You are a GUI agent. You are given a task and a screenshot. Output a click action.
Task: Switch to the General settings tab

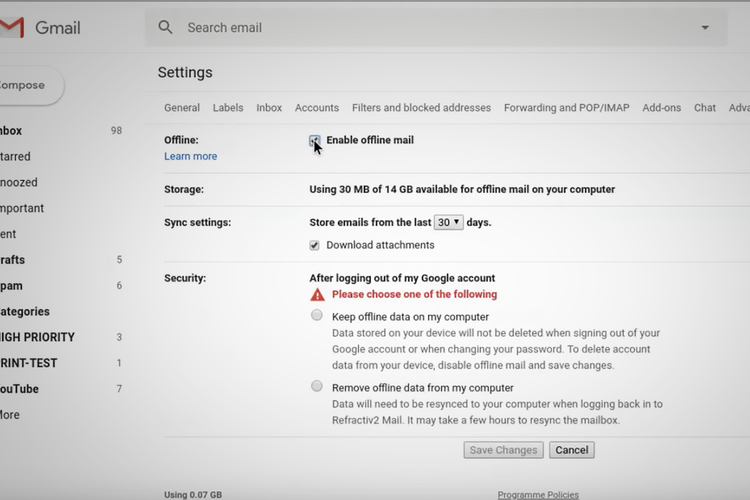pyautogui.click(x=182, y=108)
